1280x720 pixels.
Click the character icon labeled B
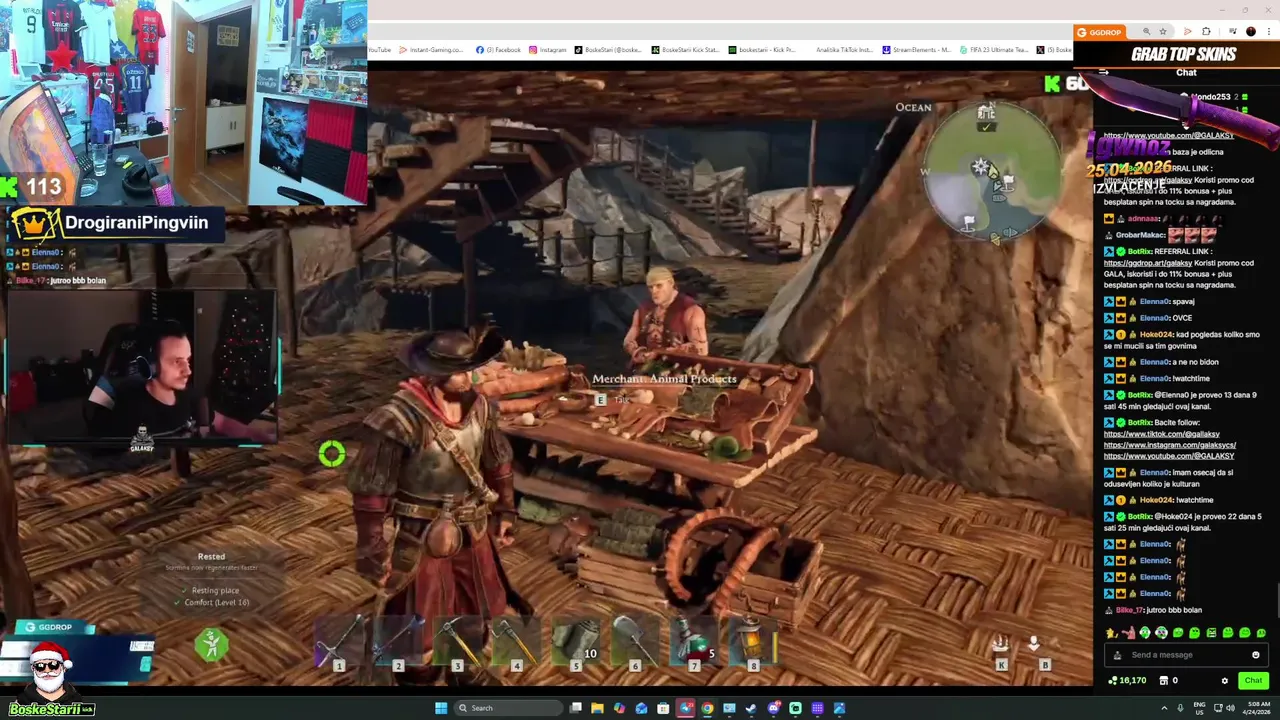(1035, 643)
